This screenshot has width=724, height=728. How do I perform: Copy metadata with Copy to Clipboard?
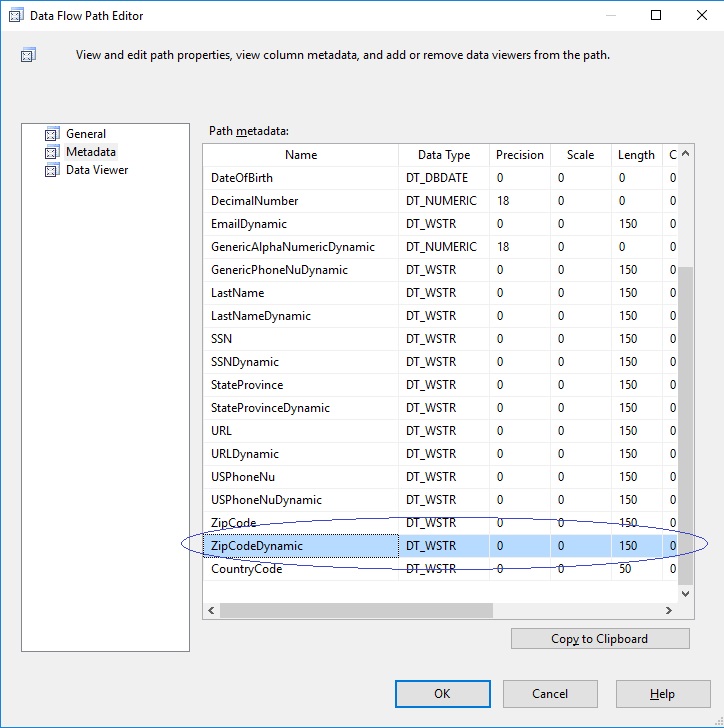[600, 639]
